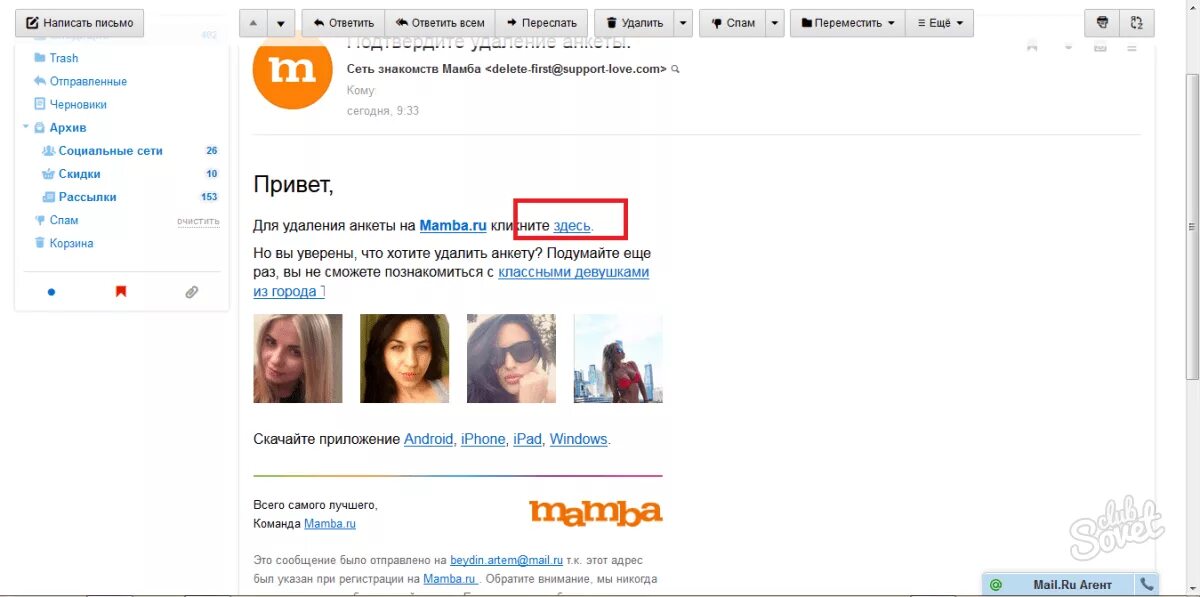Filter flagged messages with red flag icon
This screenshot has width=1200, height=597.
pyautogui.click(x=121, y=292)
